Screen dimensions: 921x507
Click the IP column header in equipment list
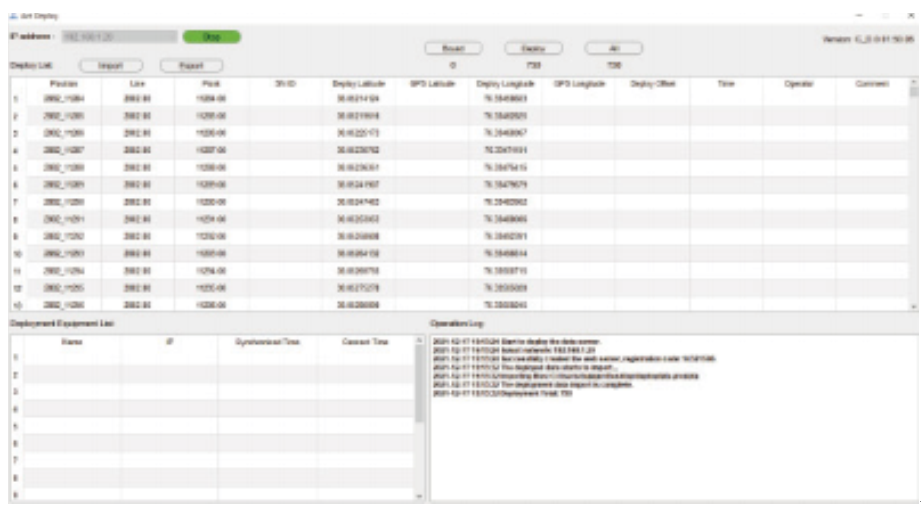pos(169,342)
